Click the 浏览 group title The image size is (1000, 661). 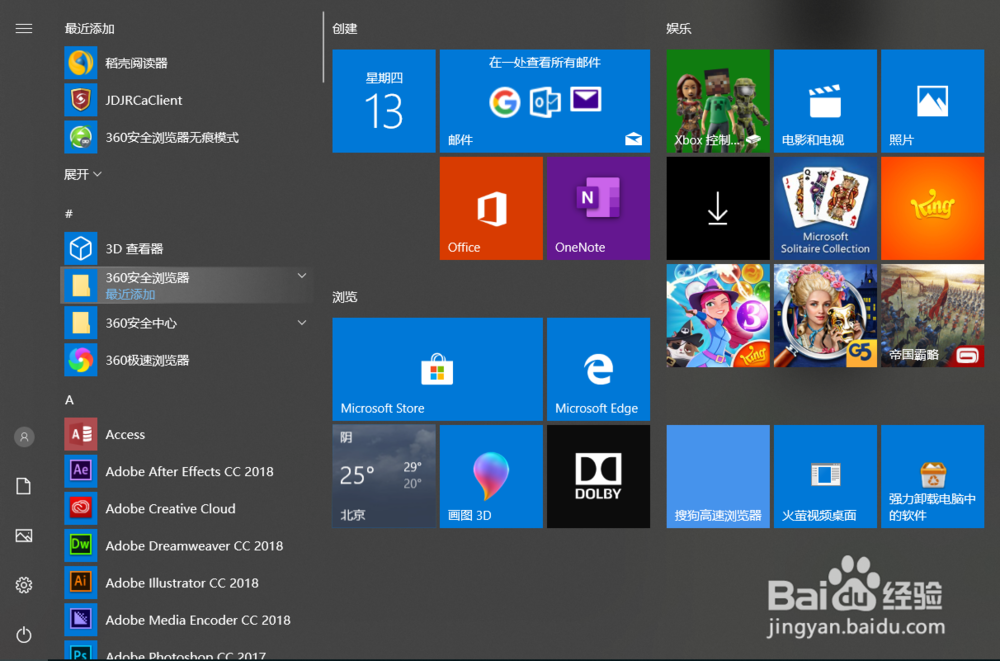tap(345, 297)
